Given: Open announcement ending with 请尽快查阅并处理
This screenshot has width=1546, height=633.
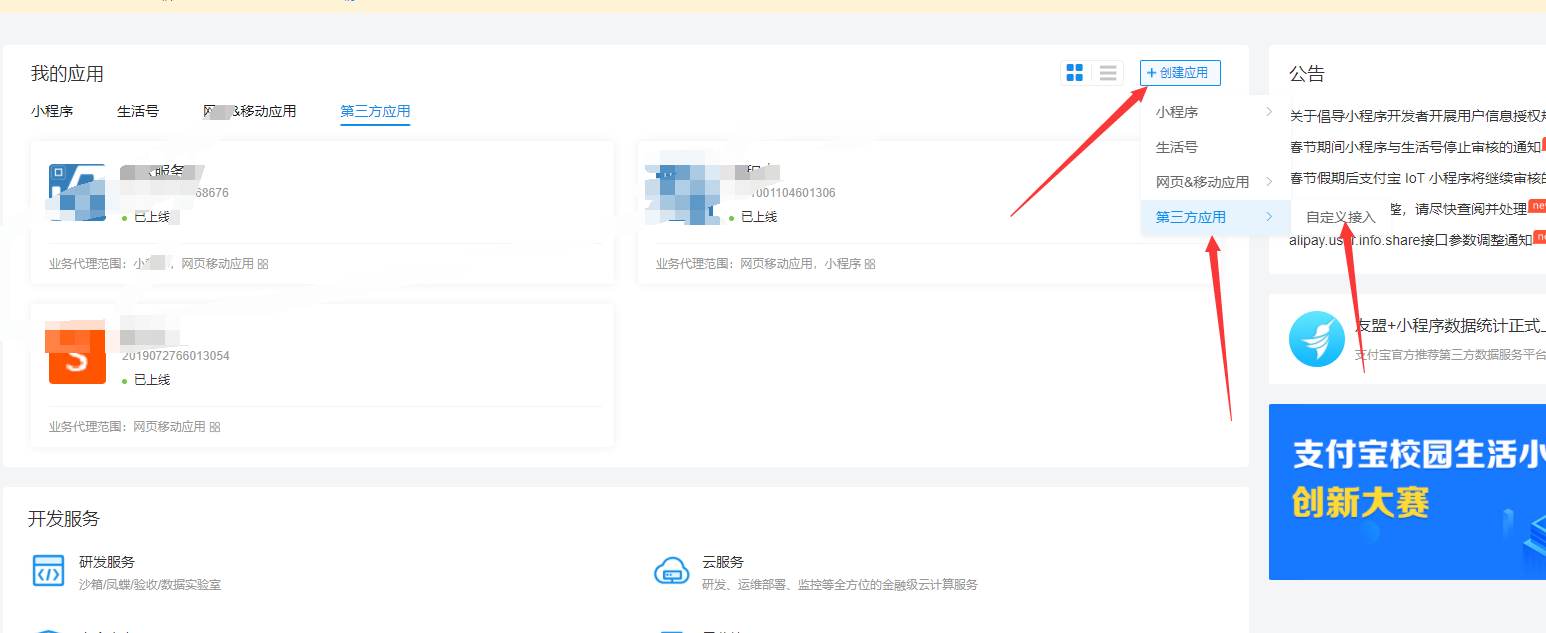Looking at the screenshot, I should [1457, 210].
